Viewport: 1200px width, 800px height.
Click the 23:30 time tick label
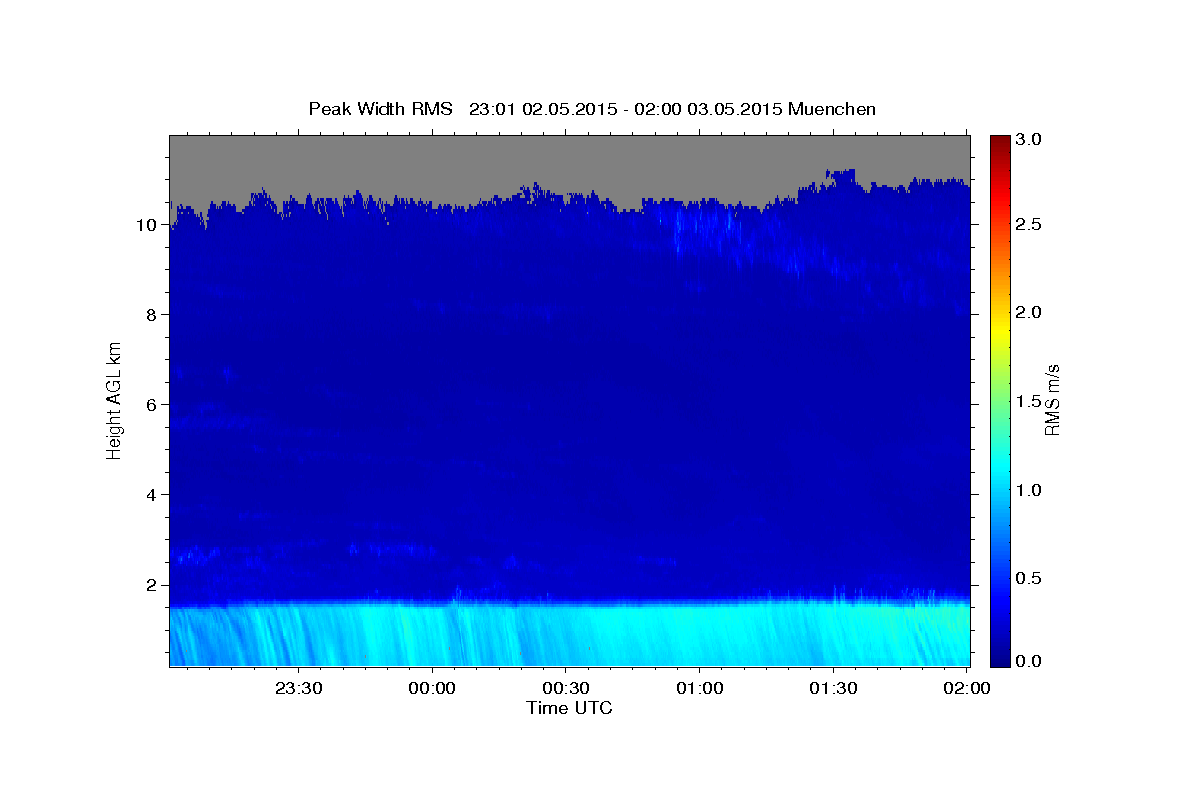point(298,688)
